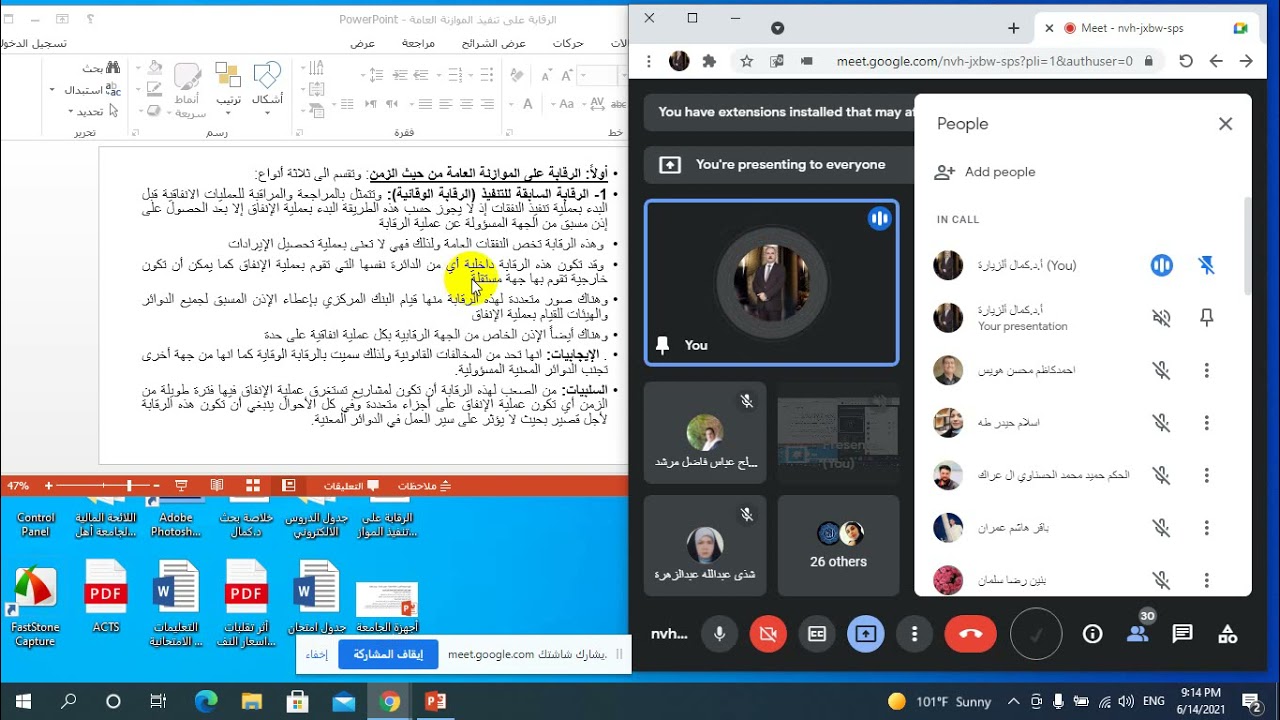Toggle the التعليقات comments pane

tap(351, 485)
